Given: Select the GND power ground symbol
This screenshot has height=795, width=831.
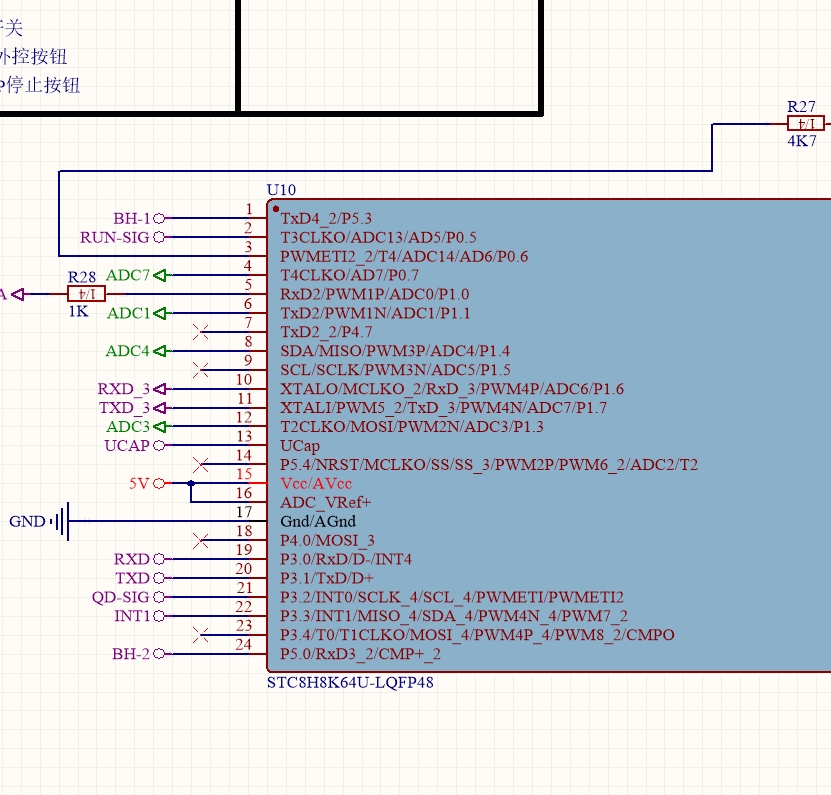Looking at the screenshot, I should [39, 522].
